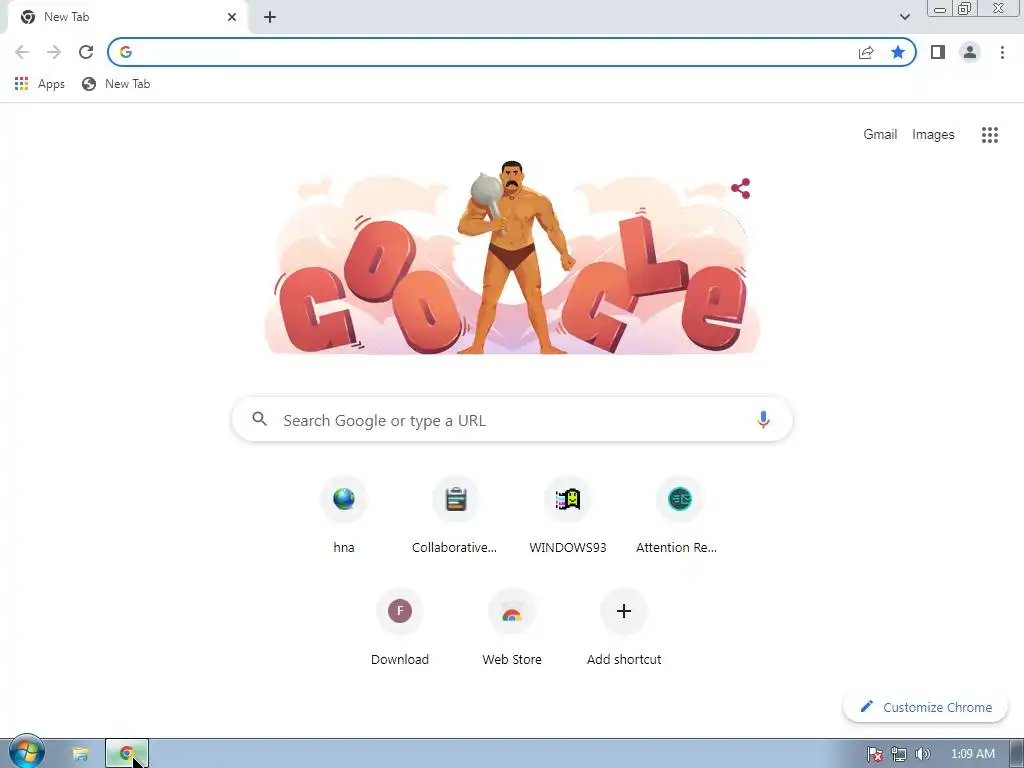Open the Collaborative shortcut
This screenshot has height=768, width=1024.
point(455,516)
